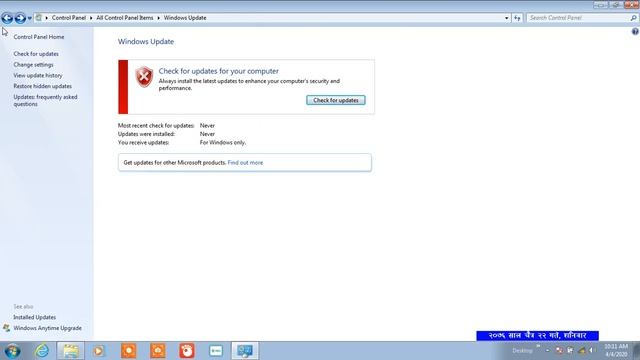This screenshot has width=640, height=360.
Task: Expand the Desktop toolbar chevron
Action: pyautogui.click(x=538, y=347)
